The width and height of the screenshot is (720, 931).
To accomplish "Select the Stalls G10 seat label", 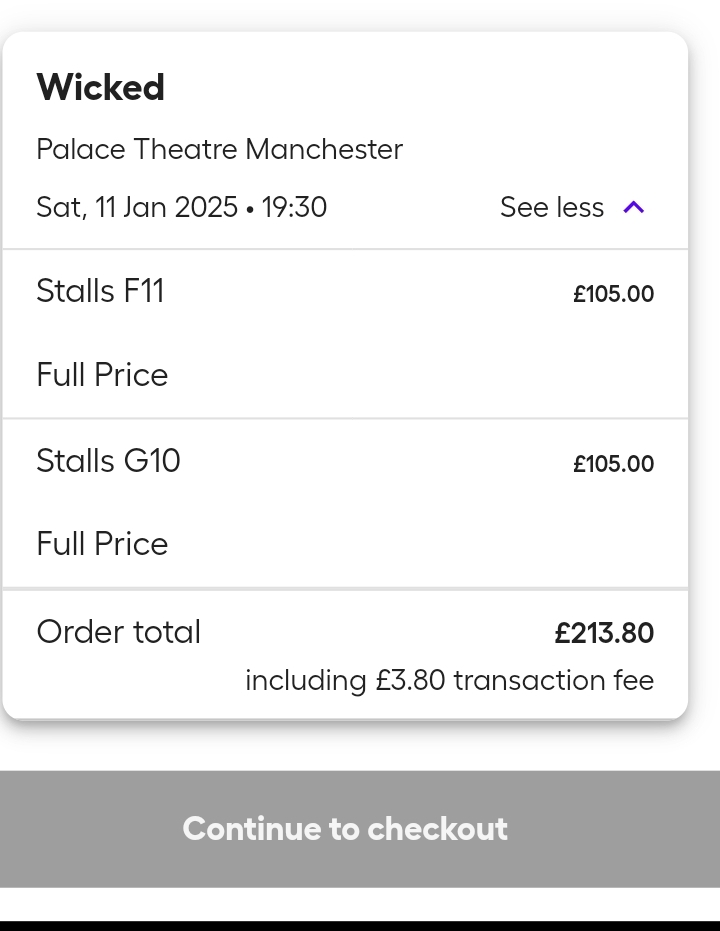I will click(108, 461).
